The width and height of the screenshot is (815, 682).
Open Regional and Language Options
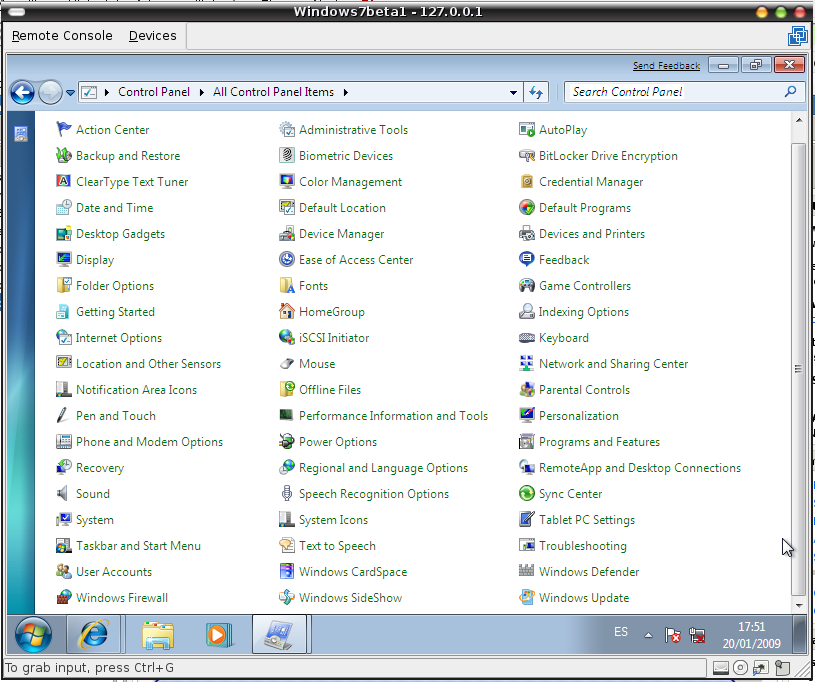coord(383,468)
